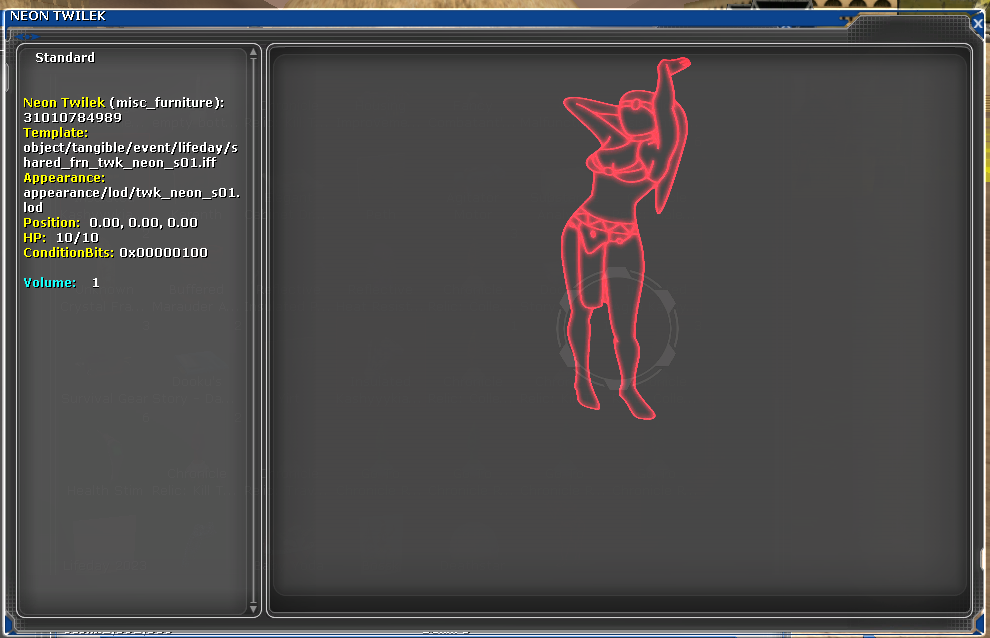This screenshot has height=638, width=990.
Task: Click the object ID 31010784989
Action: (x=73, y=117)
